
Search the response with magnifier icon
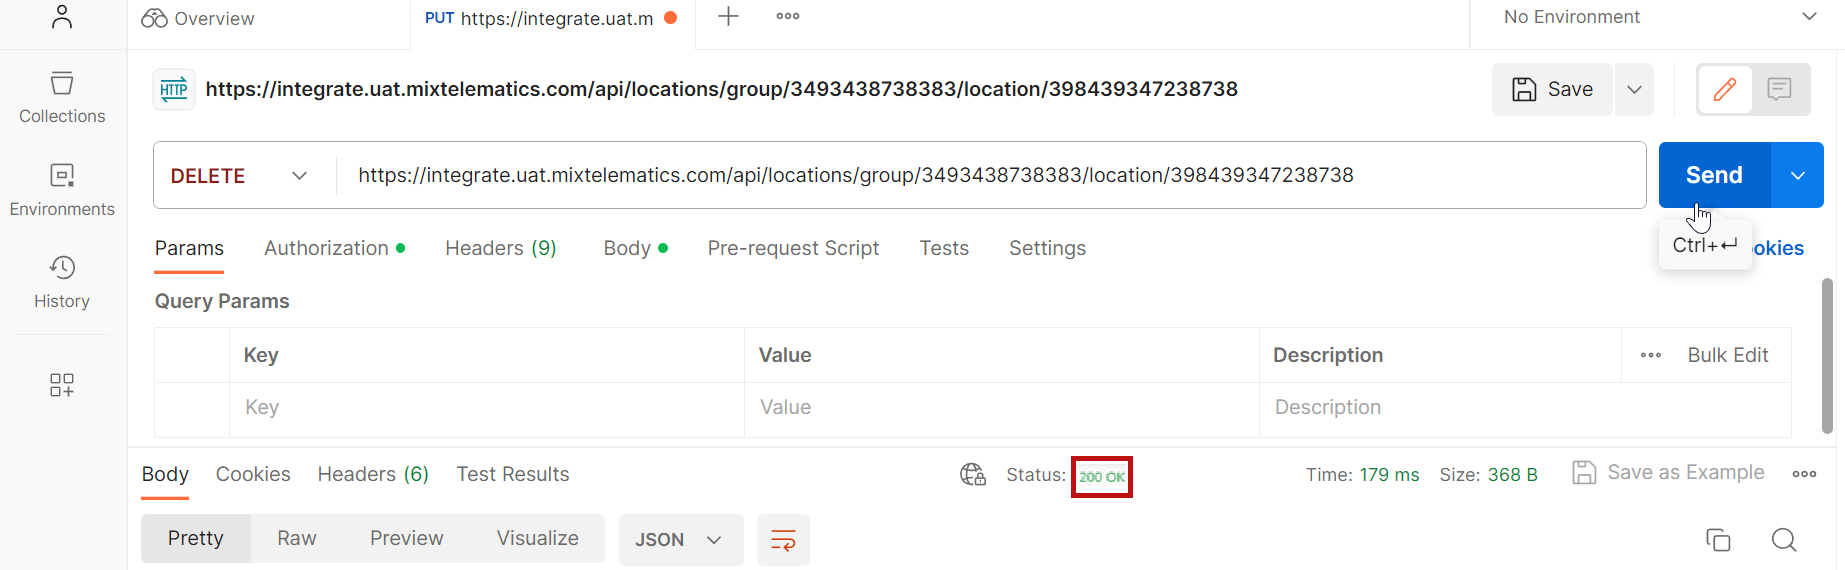click(1784, 540)
